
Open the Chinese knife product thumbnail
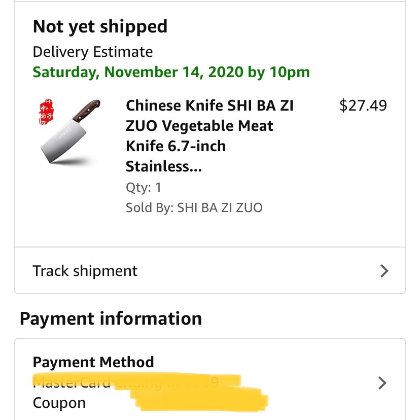[69, 132]
